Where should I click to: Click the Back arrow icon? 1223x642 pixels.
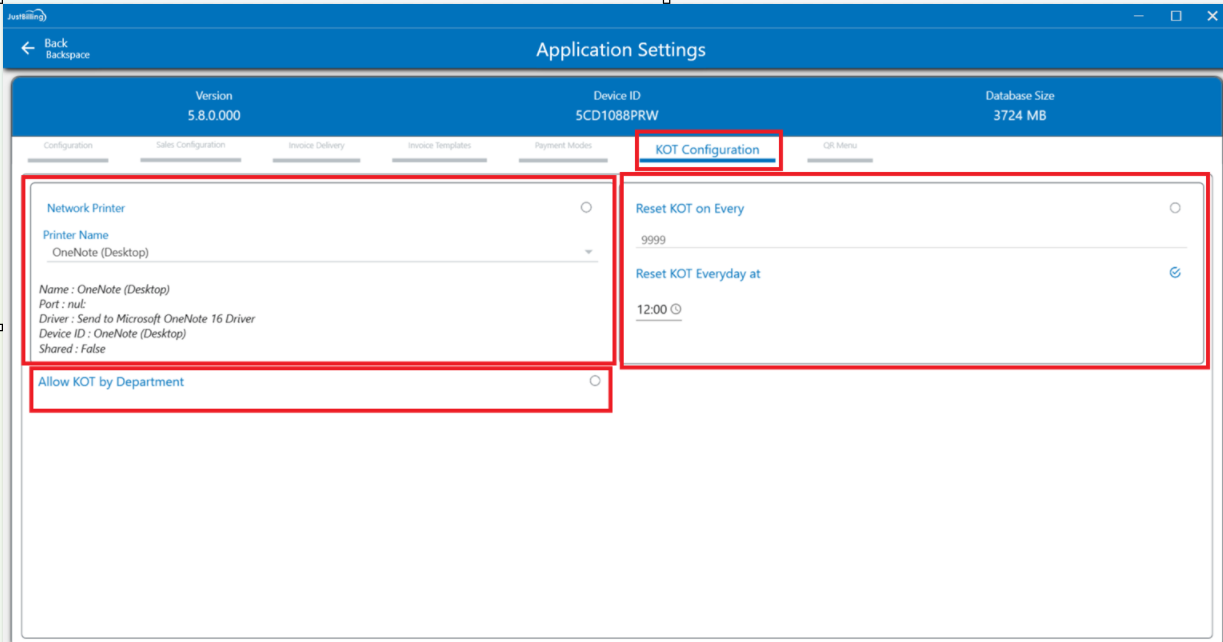pos(28,48)
